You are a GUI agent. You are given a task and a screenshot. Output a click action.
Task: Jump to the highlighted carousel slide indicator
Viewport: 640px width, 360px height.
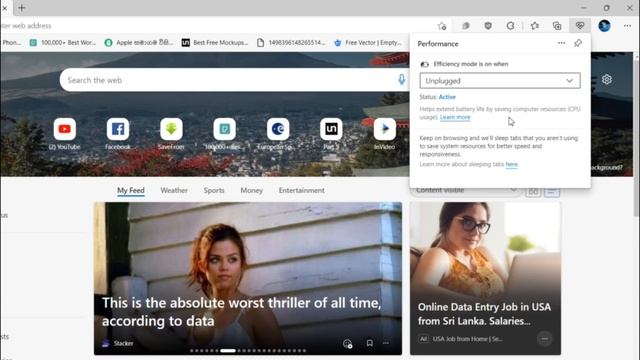[228, 351]
